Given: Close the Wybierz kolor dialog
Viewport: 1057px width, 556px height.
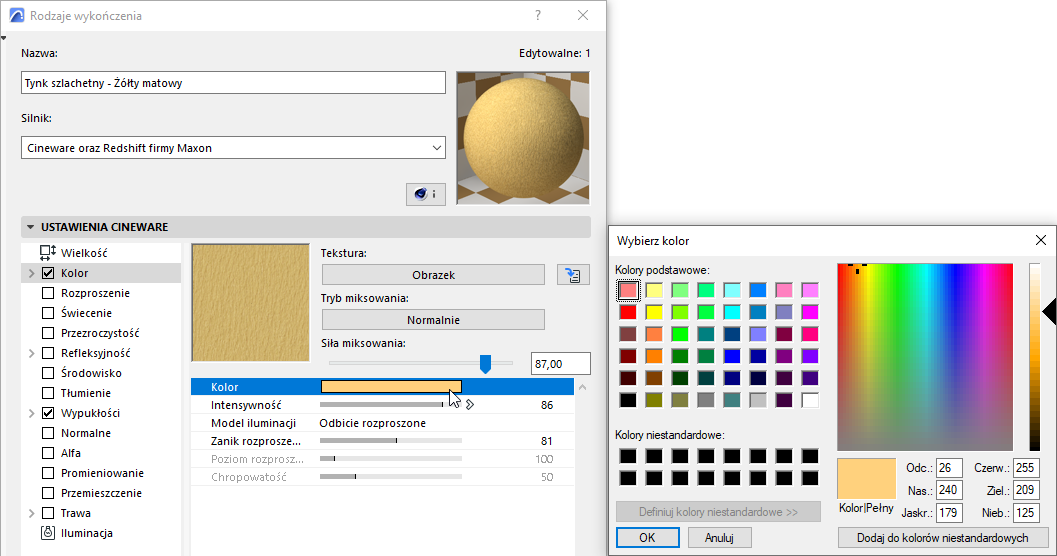Looking at the screenshot, I should pyautogui.click(x=1041, y=240).
